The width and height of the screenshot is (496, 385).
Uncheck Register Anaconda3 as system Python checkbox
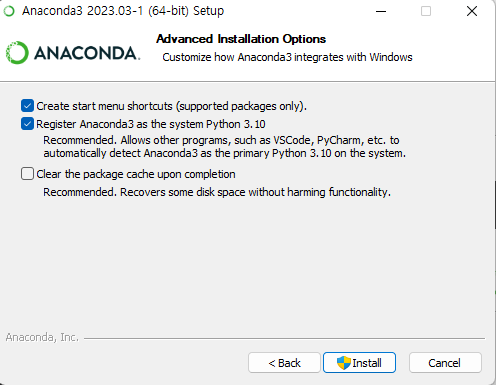click(27, 124)
